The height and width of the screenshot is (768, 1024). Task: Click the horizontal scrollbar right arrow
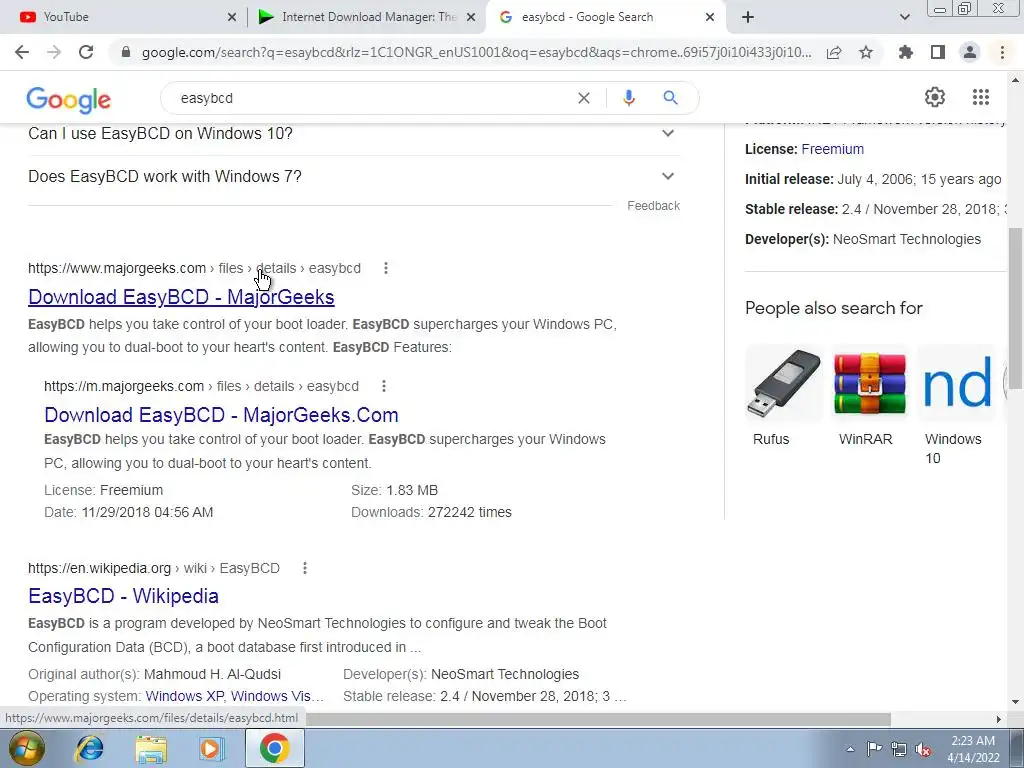999,719
